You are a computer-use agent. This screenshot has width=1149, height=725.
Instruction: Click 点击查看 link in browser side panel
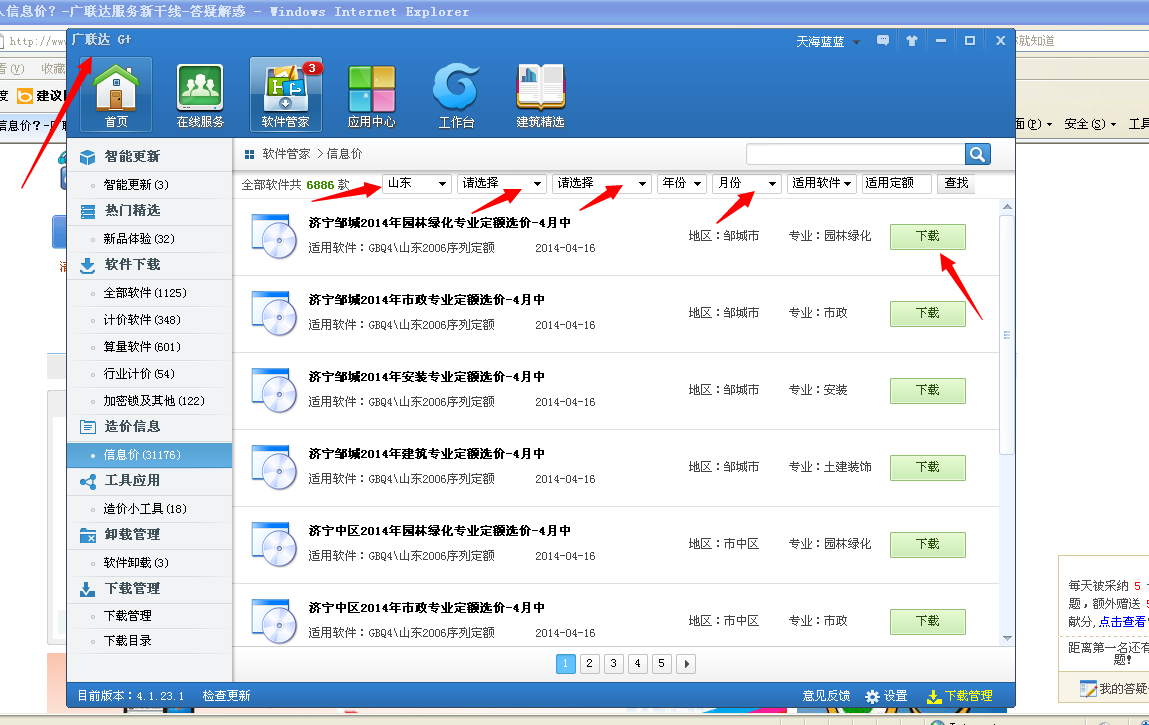(1122, 622)
